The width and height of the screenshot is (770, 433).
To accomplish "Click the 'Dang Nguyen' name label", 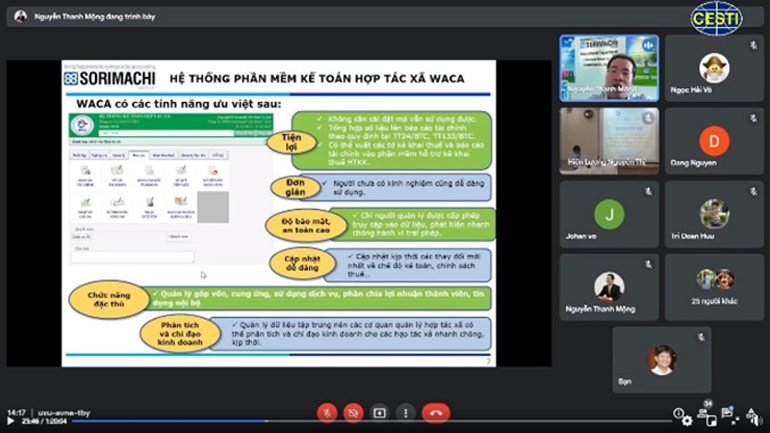I will coord(693,163).
